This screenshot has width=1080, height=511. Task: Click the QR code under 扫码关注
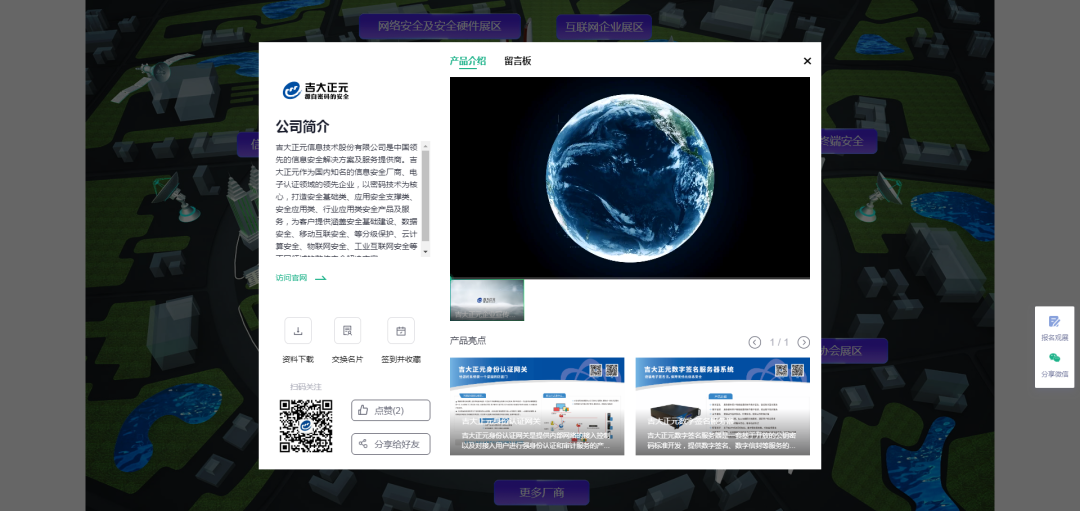[x=305, y=426]
